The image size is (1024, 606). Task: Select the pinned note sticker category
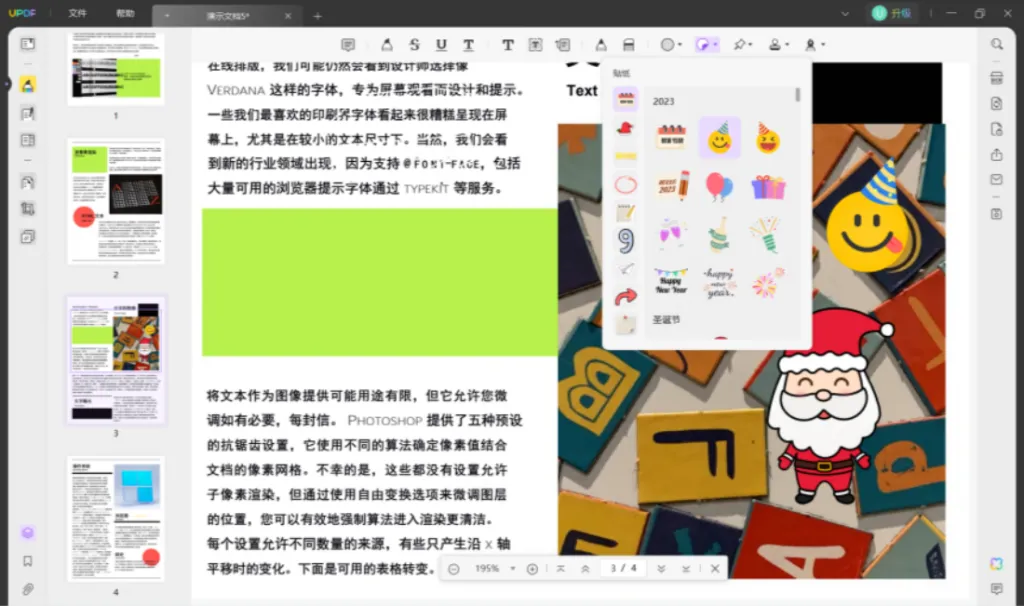(626, 325)
